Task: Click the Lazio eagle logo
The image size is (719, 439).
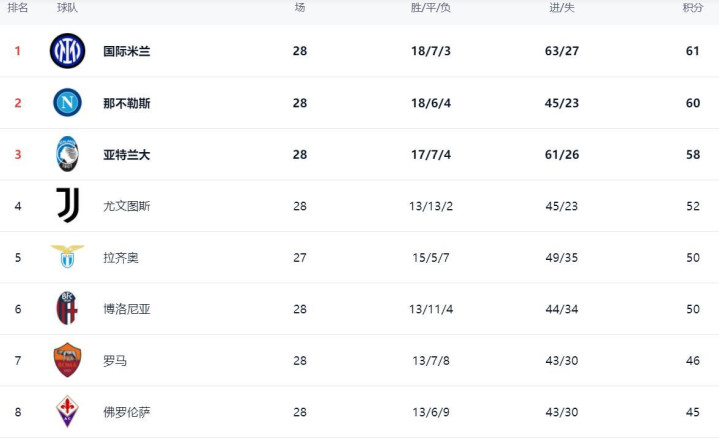Action: [67, 257]
